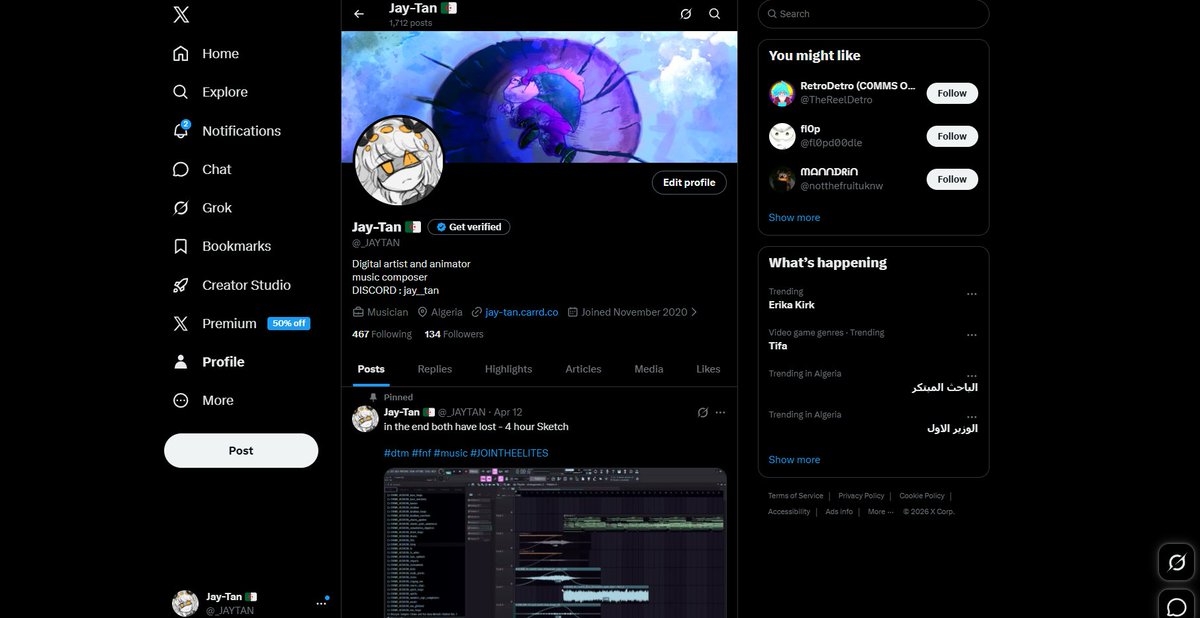Open @fl0pd00dle suggested profile
The image size is (1200, 618).
[x=831, y=143]
